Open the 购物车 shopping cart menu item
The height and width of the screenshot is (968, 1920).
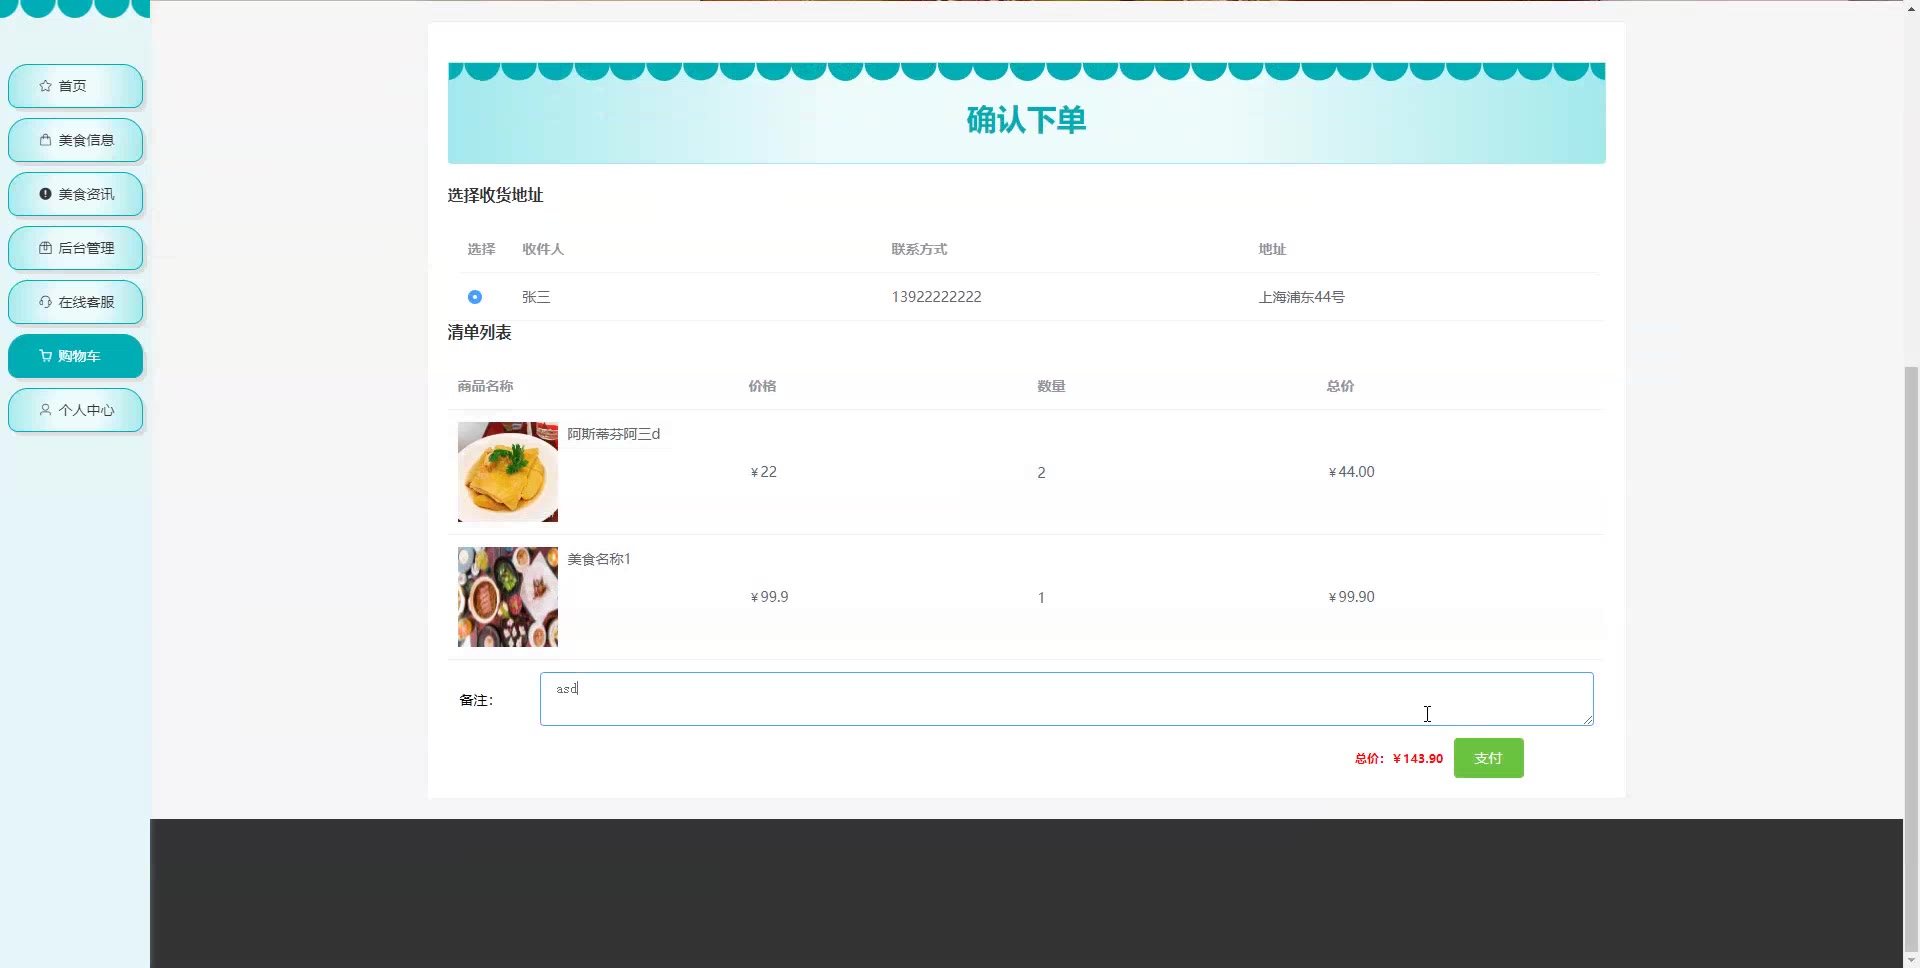click(75, 356)
